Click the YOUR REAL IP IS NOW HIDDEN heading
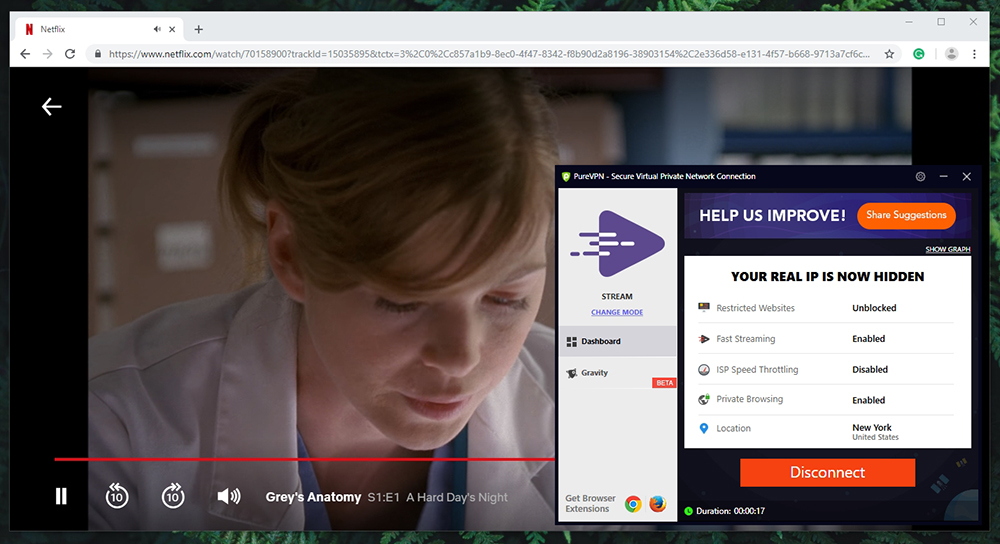 [x=827, y=276]
